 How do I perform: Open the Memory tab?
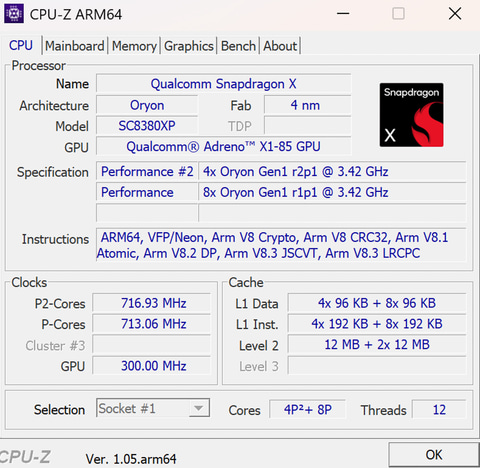coord(134,46)
